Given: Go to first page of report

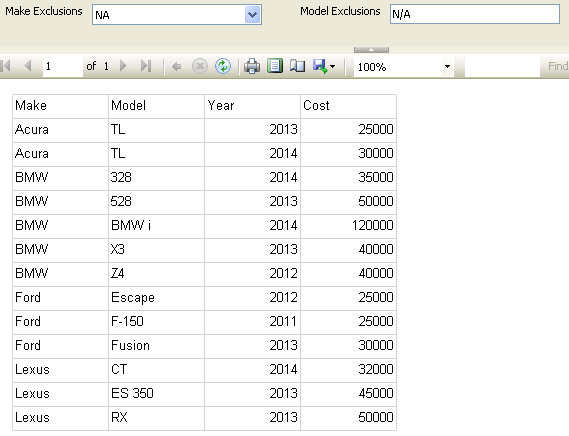Looking at the screenshot, I should pyautogui.click(x=6, y=66).
